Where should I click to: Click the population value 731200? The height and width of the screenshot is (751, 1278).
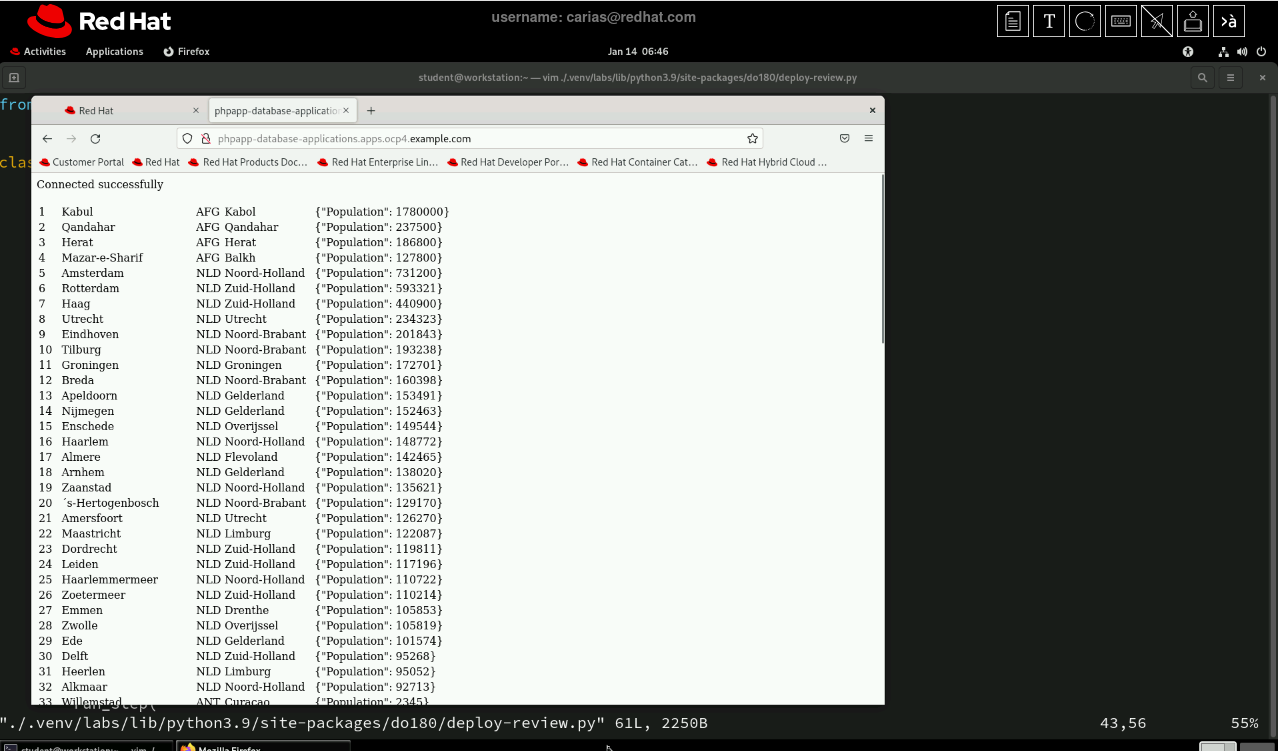pyautogui.click(x=415, y=273)
